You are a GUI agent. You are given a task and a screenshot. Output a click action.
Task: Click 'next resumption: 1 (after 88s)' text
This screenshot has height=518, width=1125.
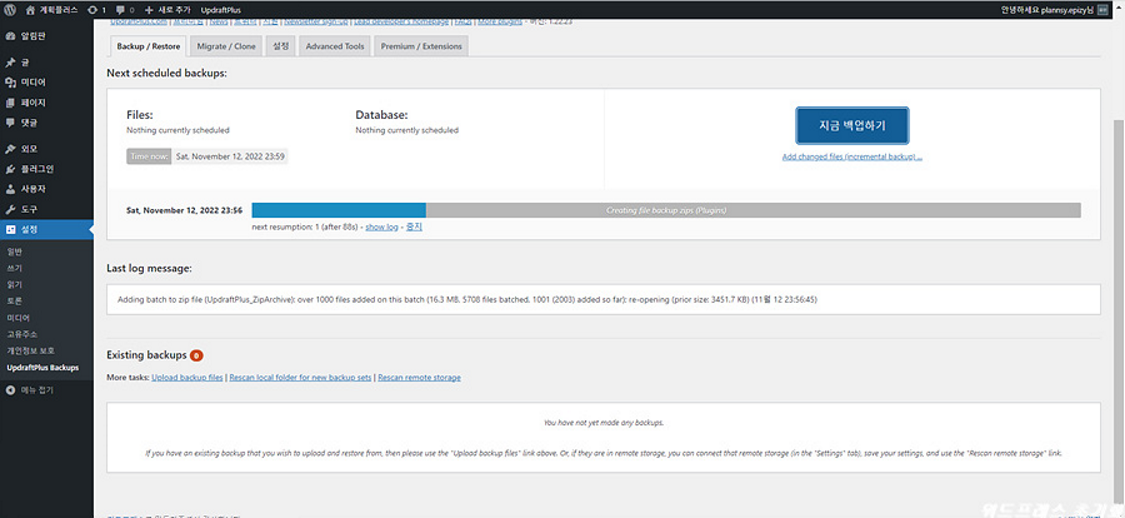coord(305,227)
